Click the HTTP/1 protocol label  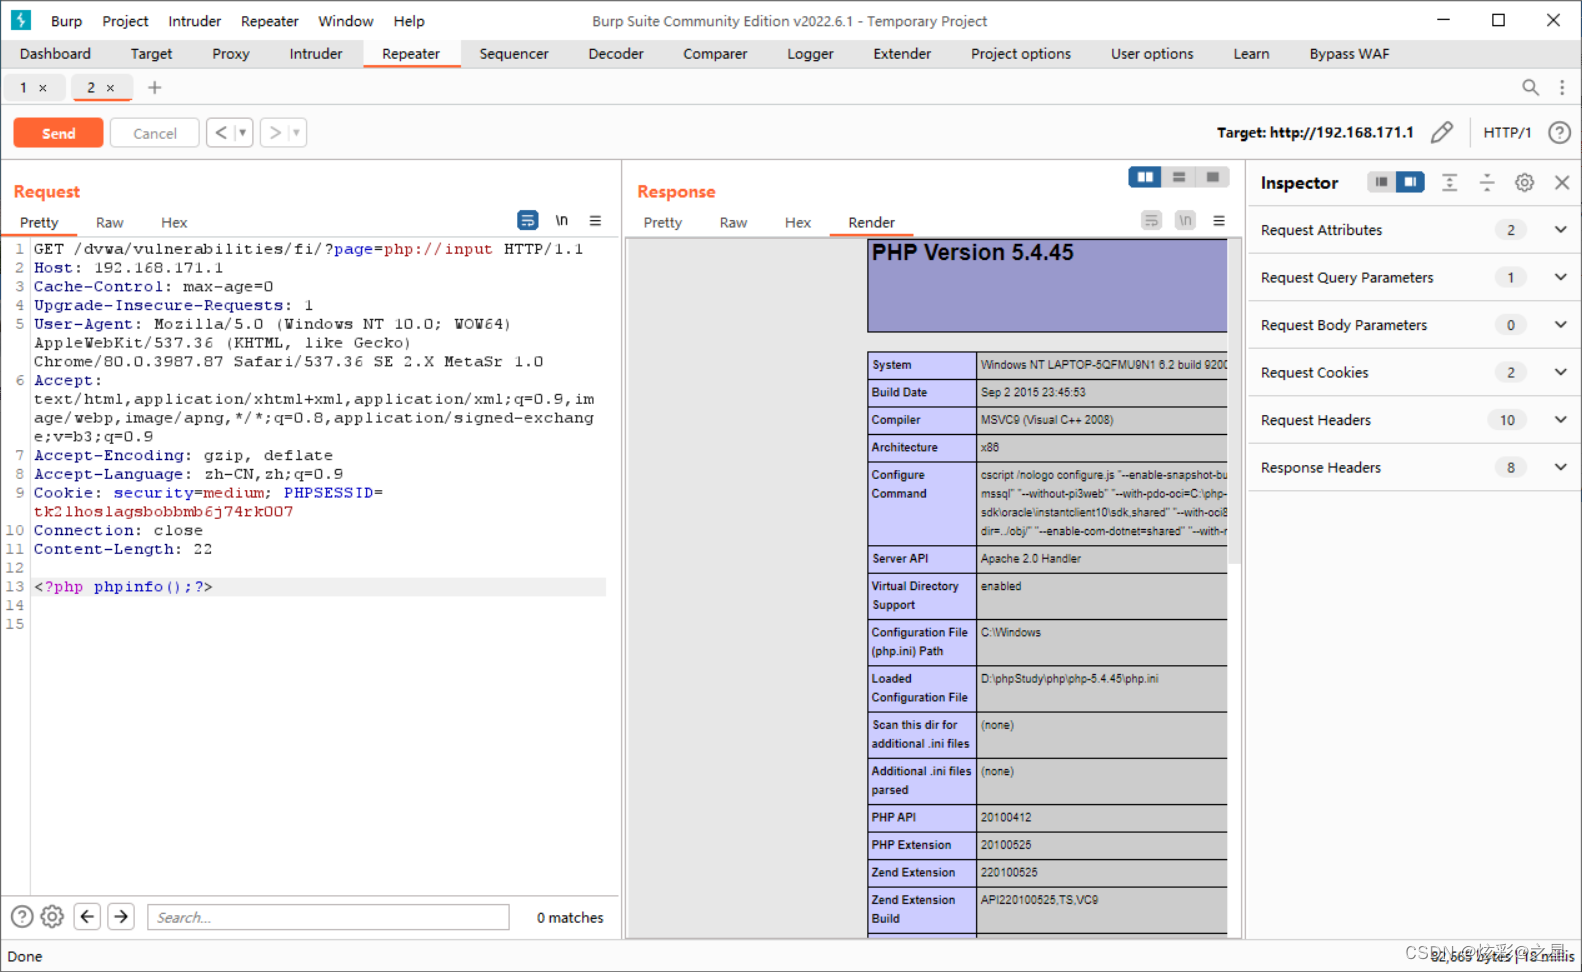tap(1507, 132)
